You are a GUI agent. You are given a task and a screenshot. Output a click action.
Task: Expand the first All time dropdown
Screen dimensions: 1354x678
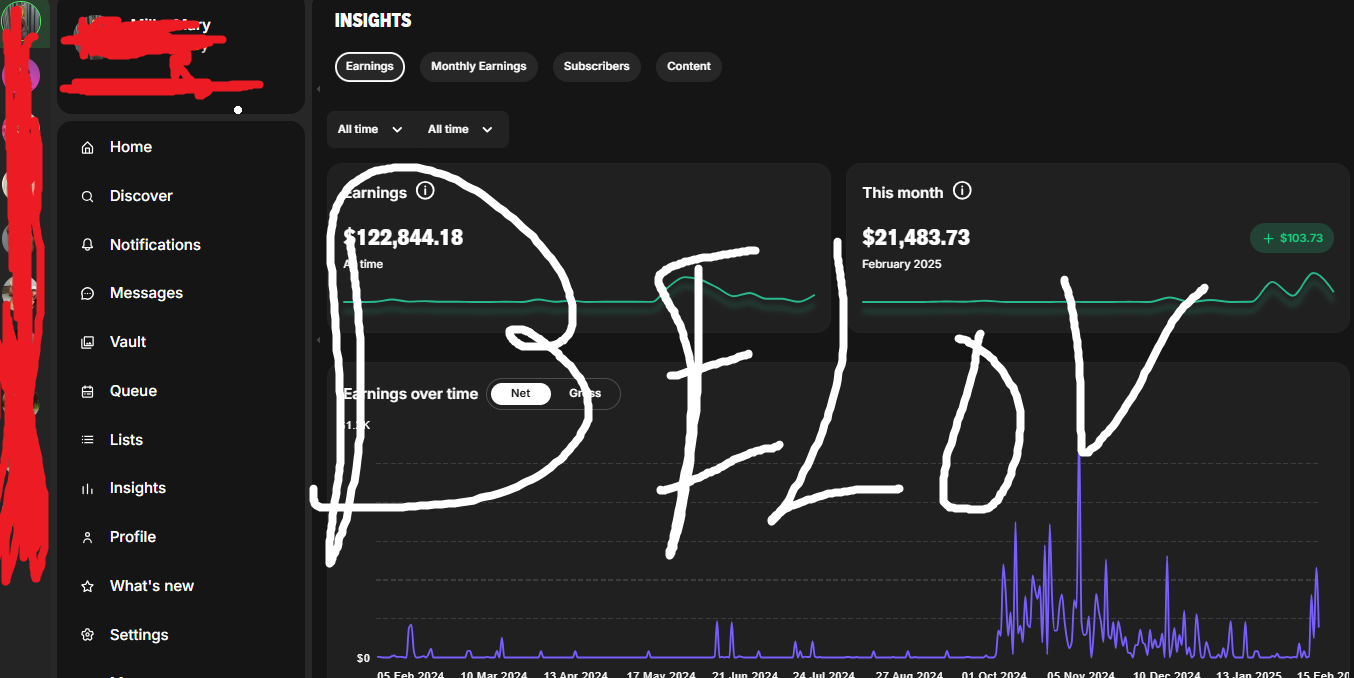(370, 130)
